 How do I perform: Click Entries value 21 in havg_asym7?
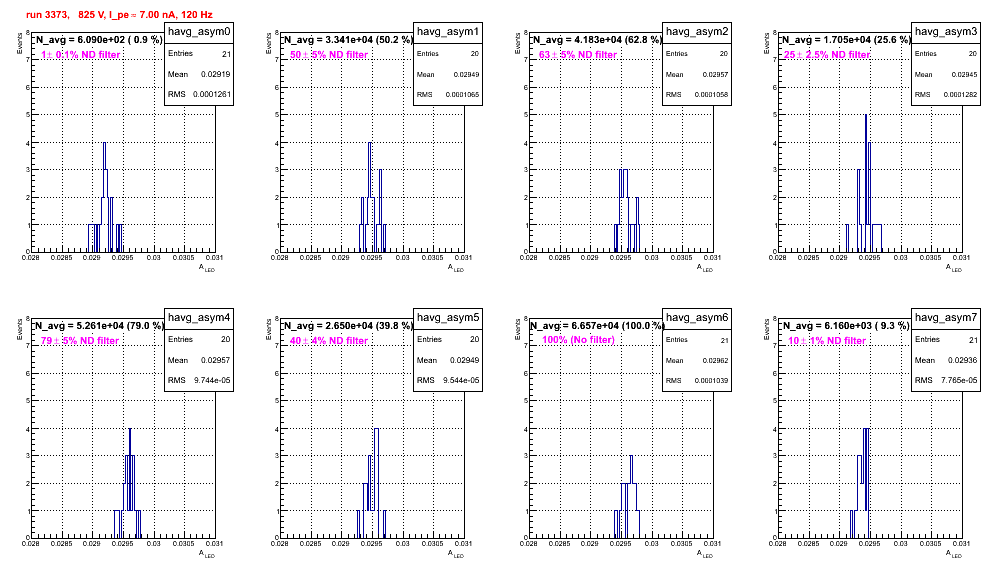tap(974, 340)
